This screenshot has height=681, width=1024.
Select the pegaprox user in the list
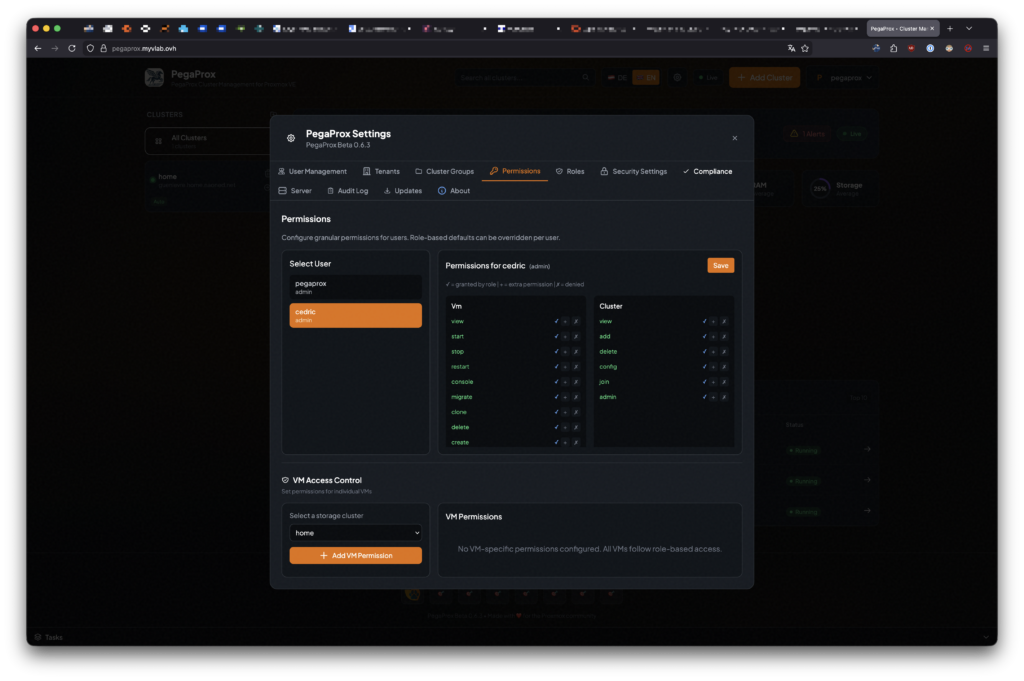click(x=355, y=288)
